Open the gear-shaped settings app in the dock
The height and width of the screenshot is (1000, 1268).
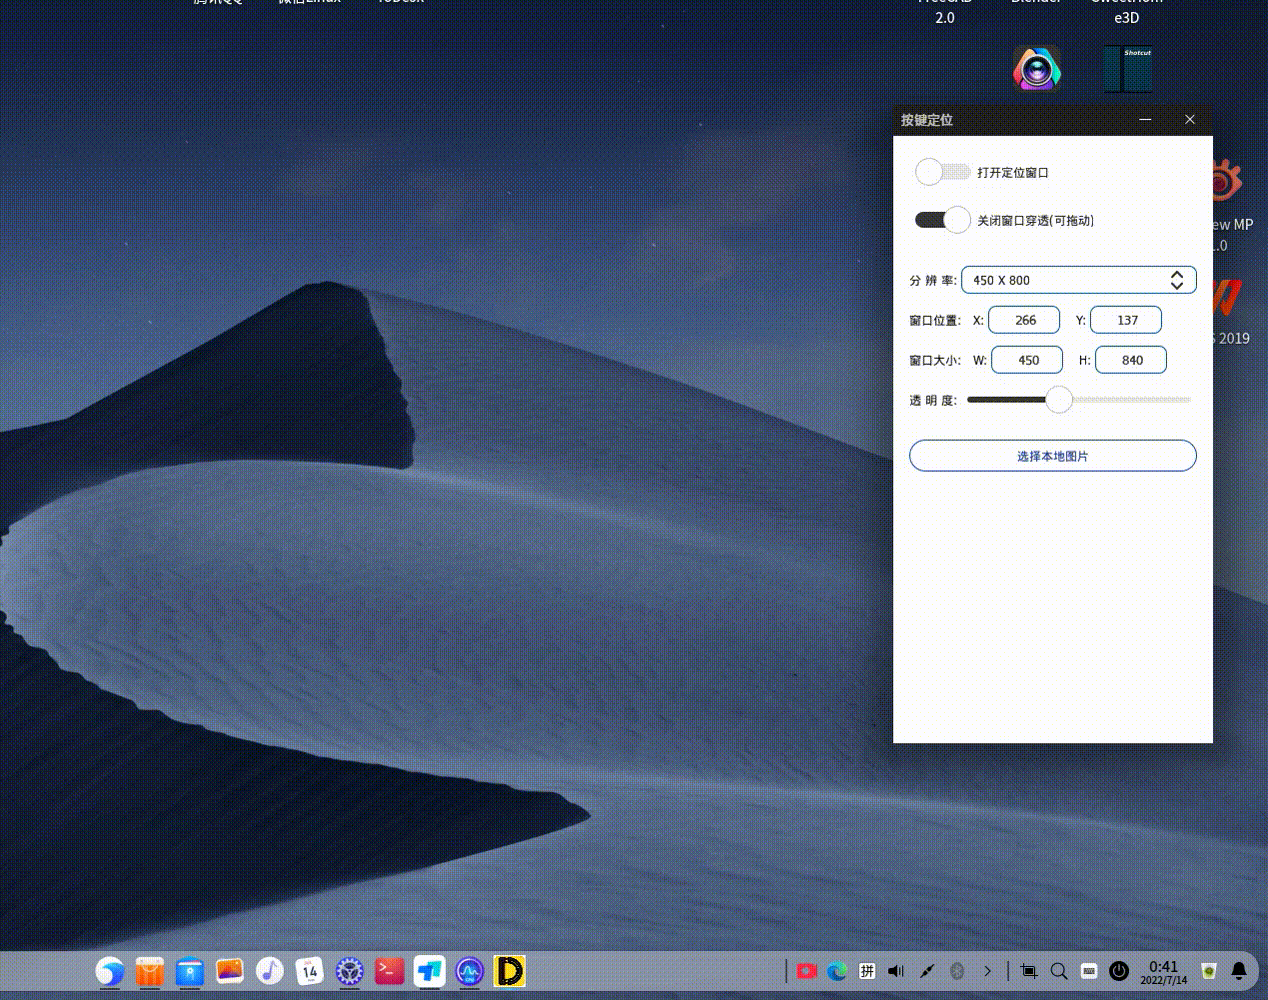tap(349, 971)
